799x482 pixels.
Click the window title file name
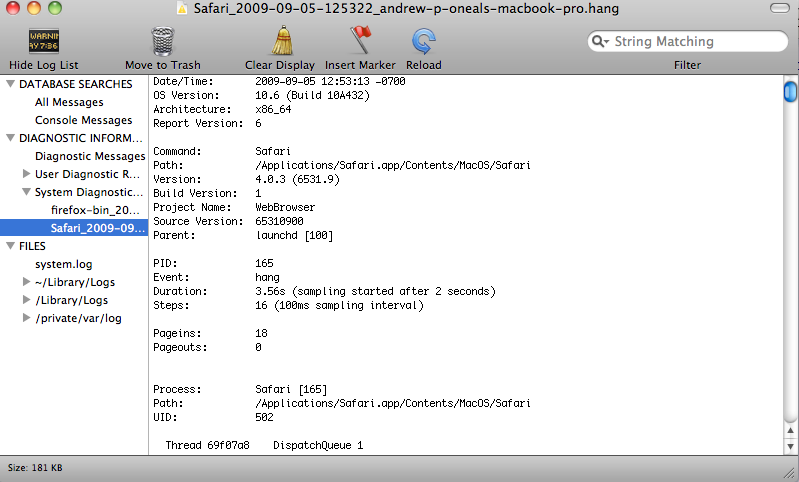406,9
